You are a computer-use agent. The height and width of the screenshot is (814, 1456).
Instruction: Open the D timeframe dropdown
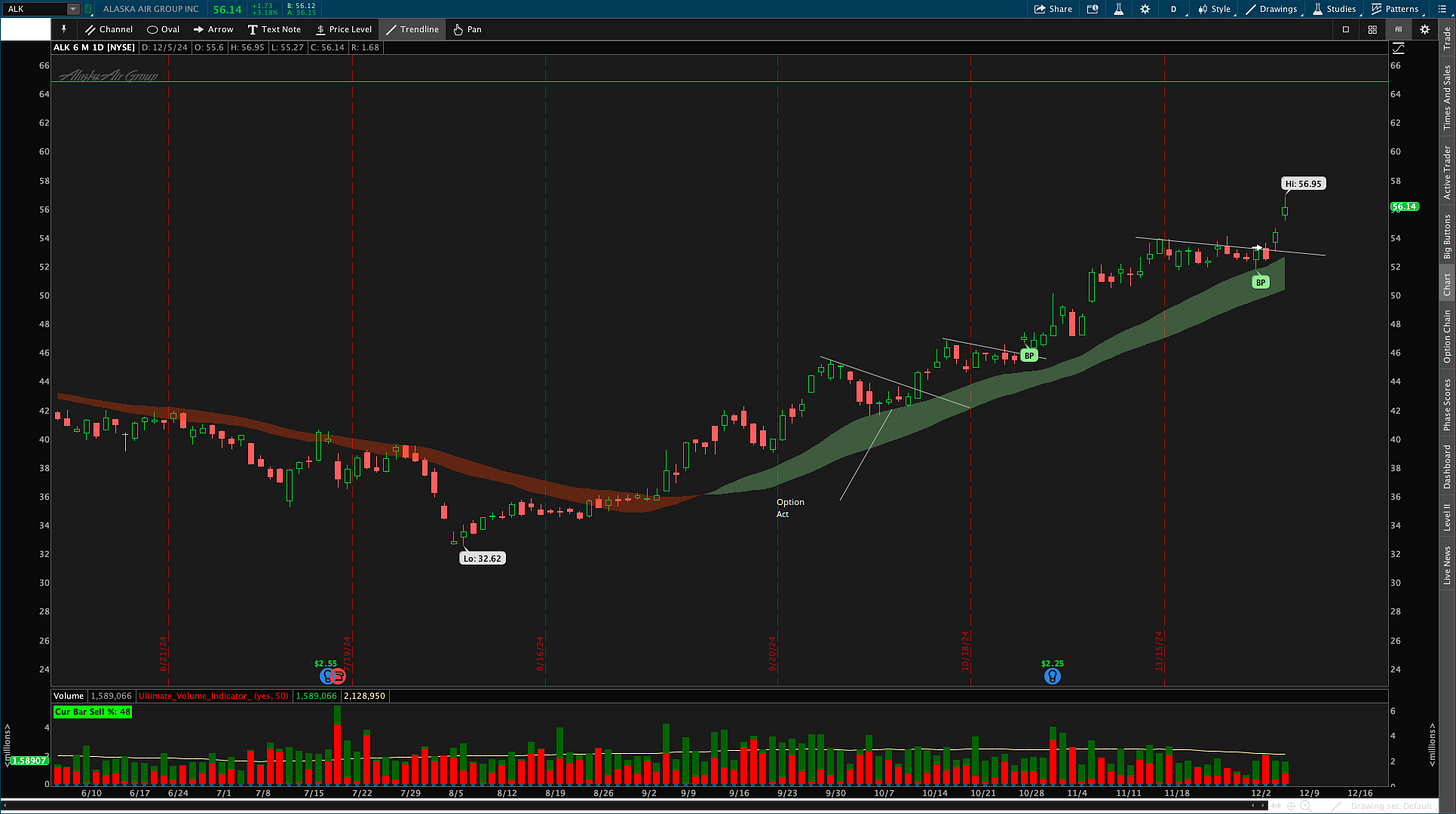coord(1173,9)
